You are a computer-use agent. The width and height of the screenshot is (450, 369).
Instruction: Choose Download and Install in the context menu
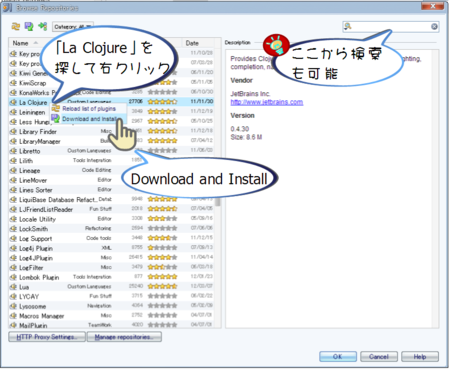point(89,119)
